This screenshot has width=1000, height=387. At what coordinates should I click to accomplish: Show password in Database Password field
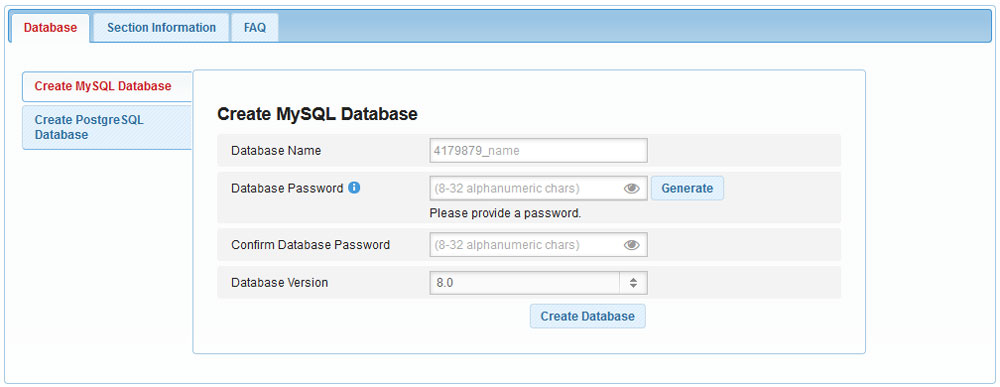pyautogui.click(x=631, y=189)
